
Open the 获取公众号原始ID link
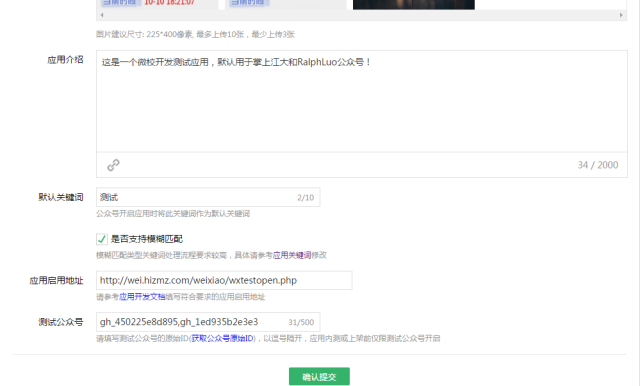(x=222, y=339)
